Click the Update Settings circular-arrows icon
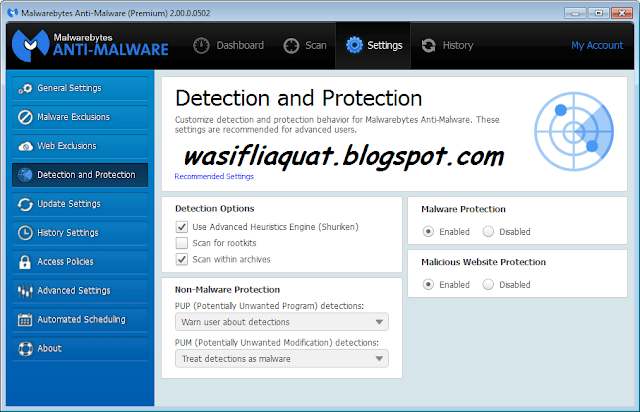The image size is (640, 412). [25, 204]
